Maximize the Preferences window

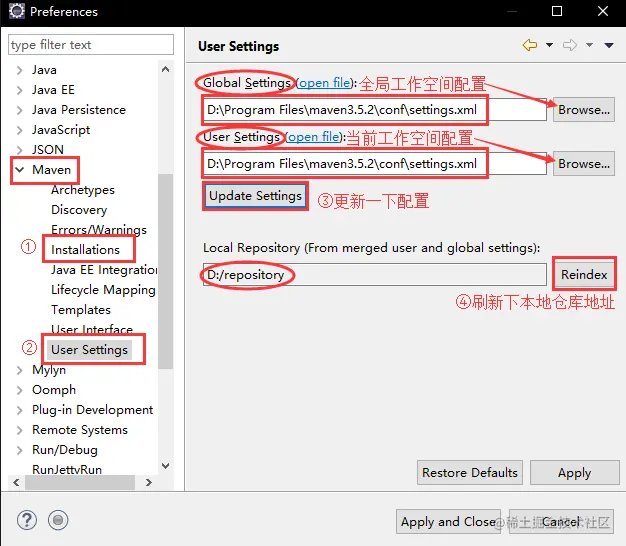(557, 11)
